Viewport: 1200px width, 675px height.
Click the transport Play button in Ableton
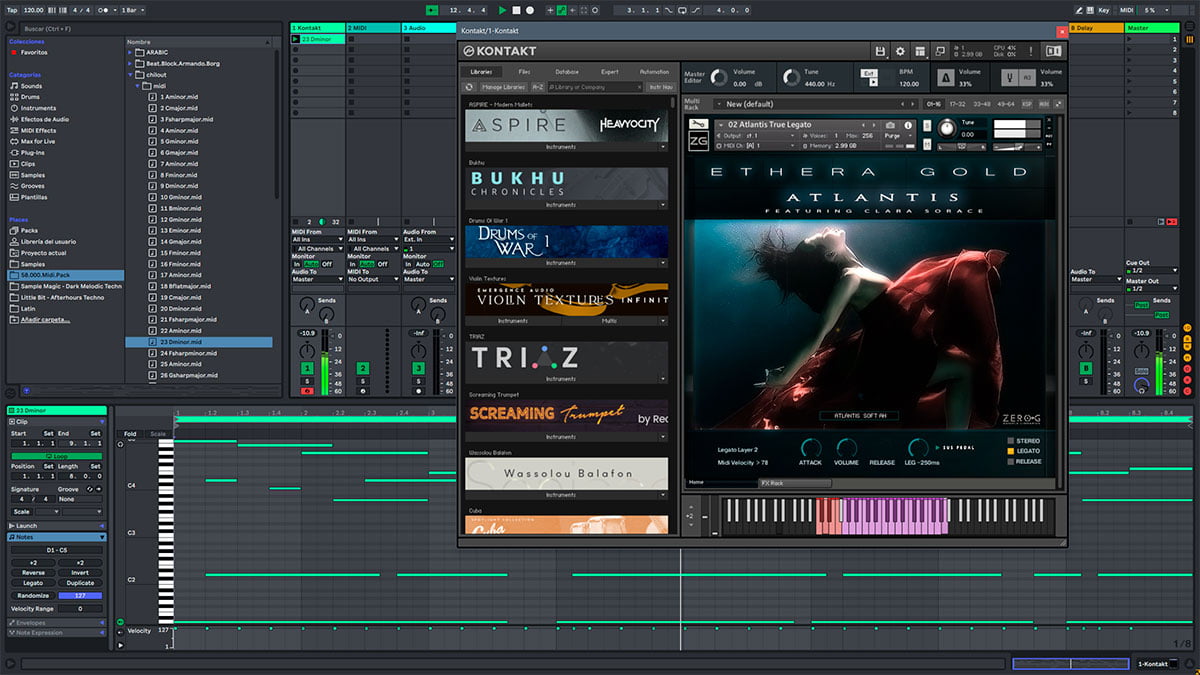click(503, 10)
